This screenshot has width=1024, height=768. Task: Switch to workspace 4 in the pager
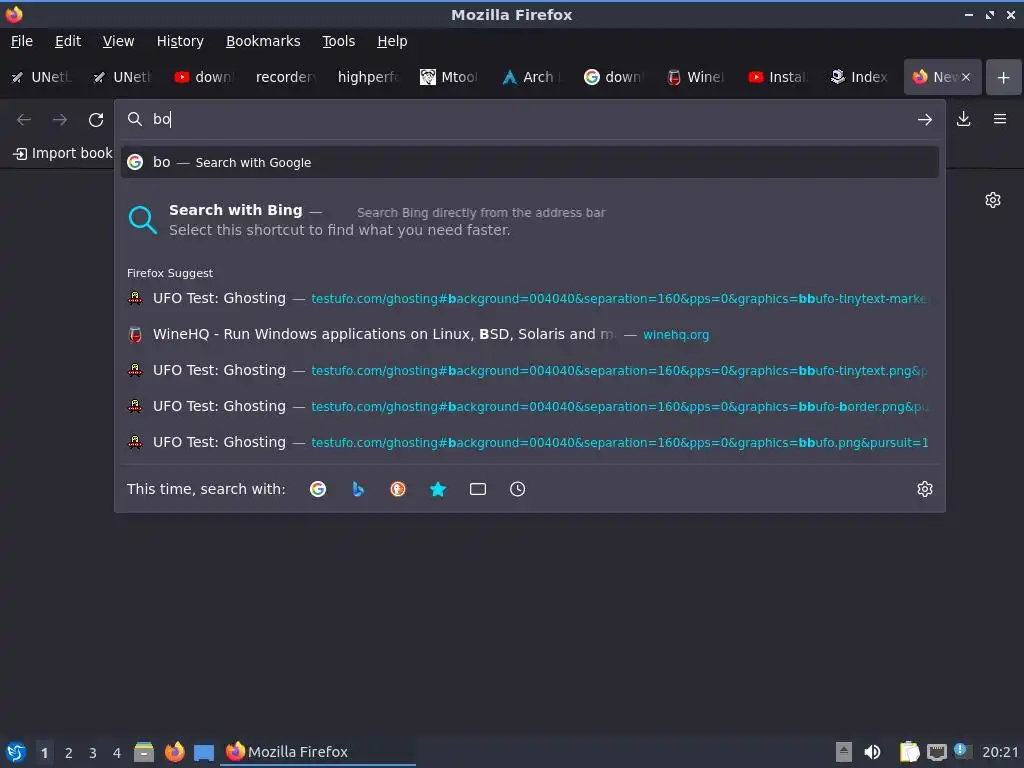[117, 753]
